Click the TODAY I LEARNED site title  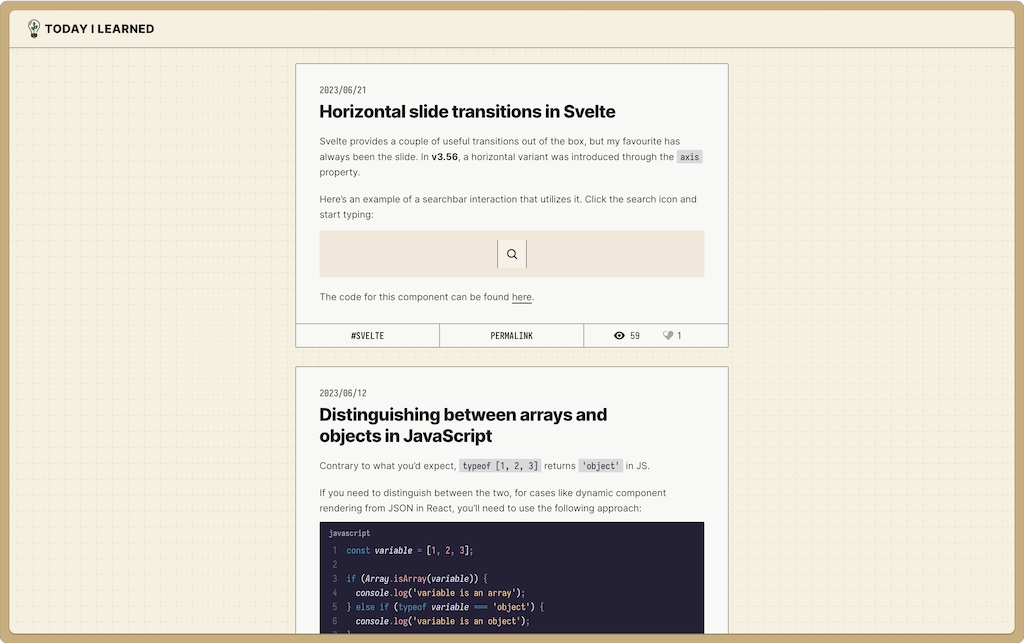click(x=98, y=28)
